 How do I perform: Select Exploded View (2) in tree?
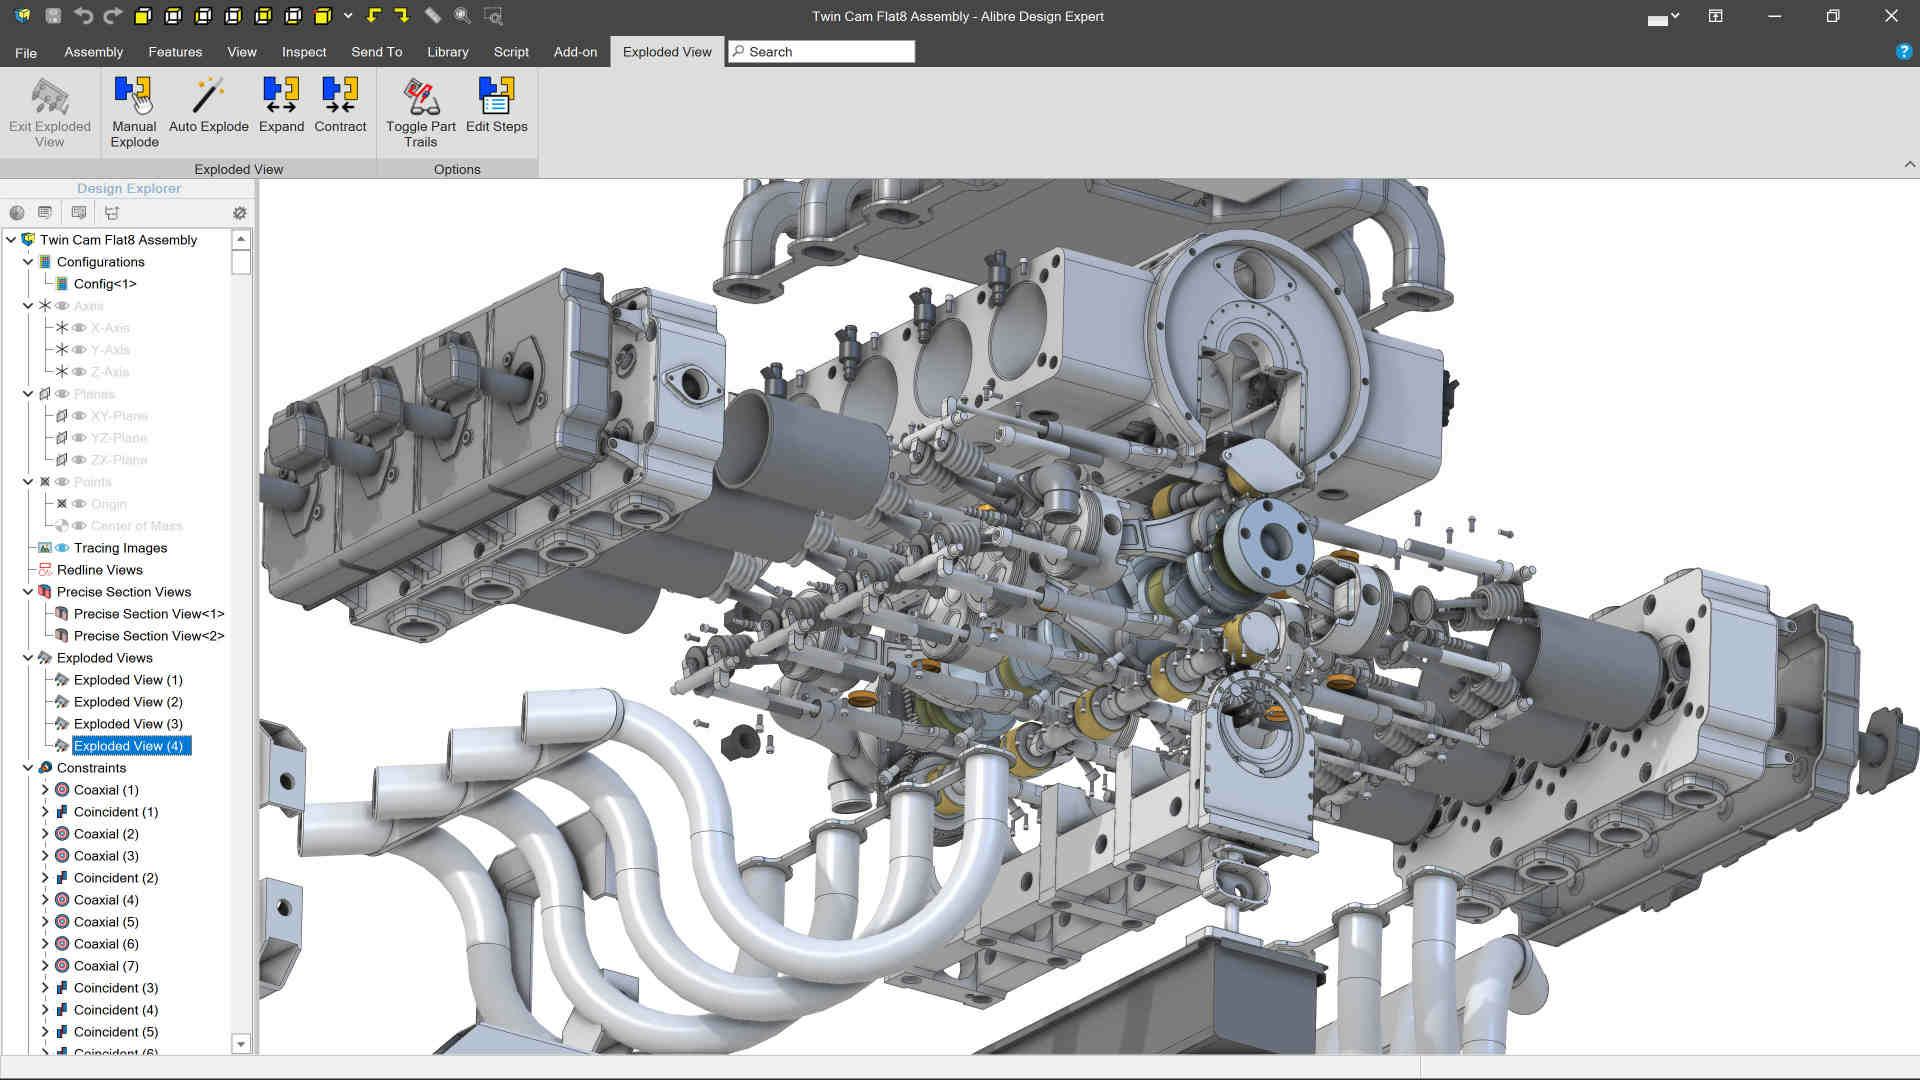(128, 700)
